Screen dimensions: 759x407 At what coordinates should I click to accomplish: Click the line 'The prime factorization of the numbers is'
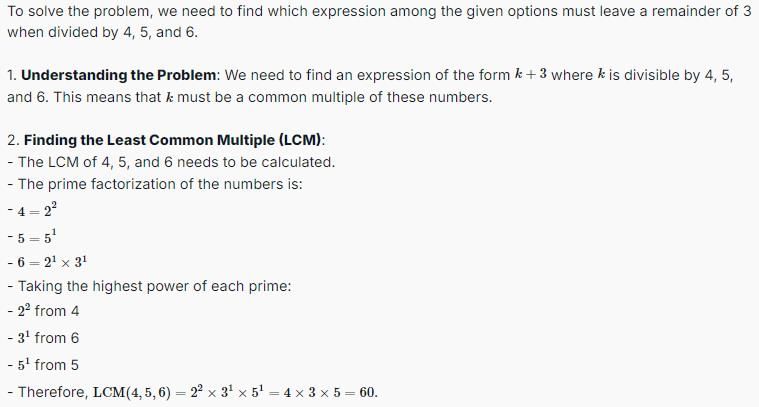[159, 184]
